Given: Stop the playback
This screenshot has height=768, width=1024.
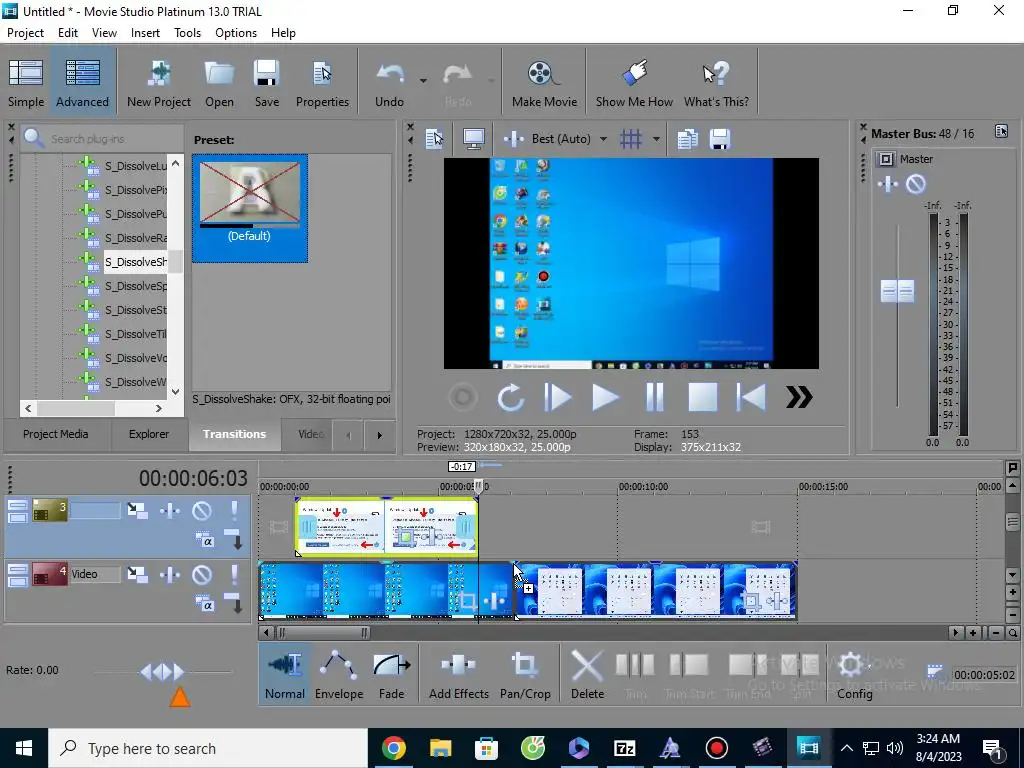Looking at the screenshot, I should [x=703, y=397].
